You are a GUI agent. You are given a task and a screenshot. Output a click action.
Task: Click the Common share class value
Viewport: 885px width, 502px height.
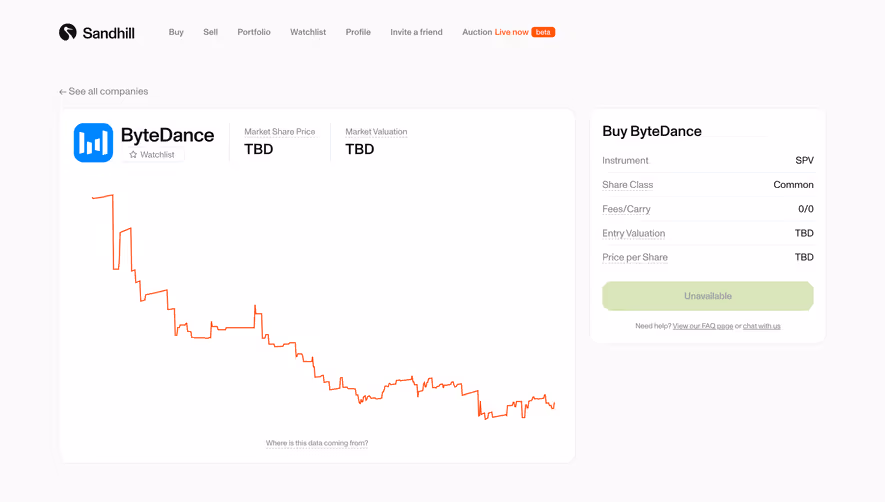click(794, 185)
